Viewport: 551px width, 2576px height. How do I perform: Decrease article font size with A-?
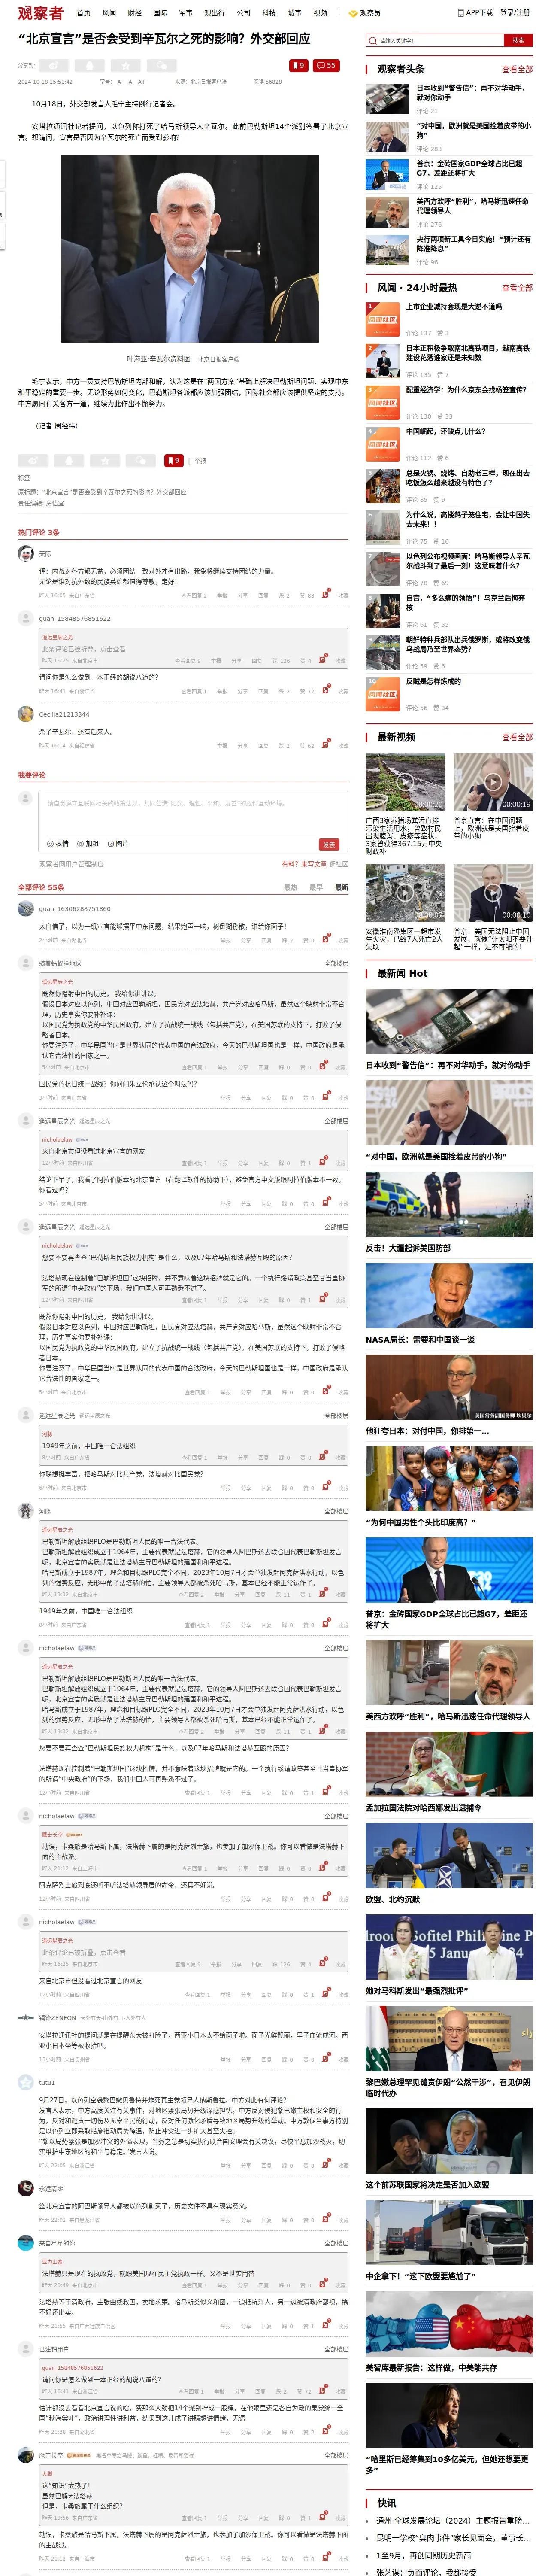(120, 82)
